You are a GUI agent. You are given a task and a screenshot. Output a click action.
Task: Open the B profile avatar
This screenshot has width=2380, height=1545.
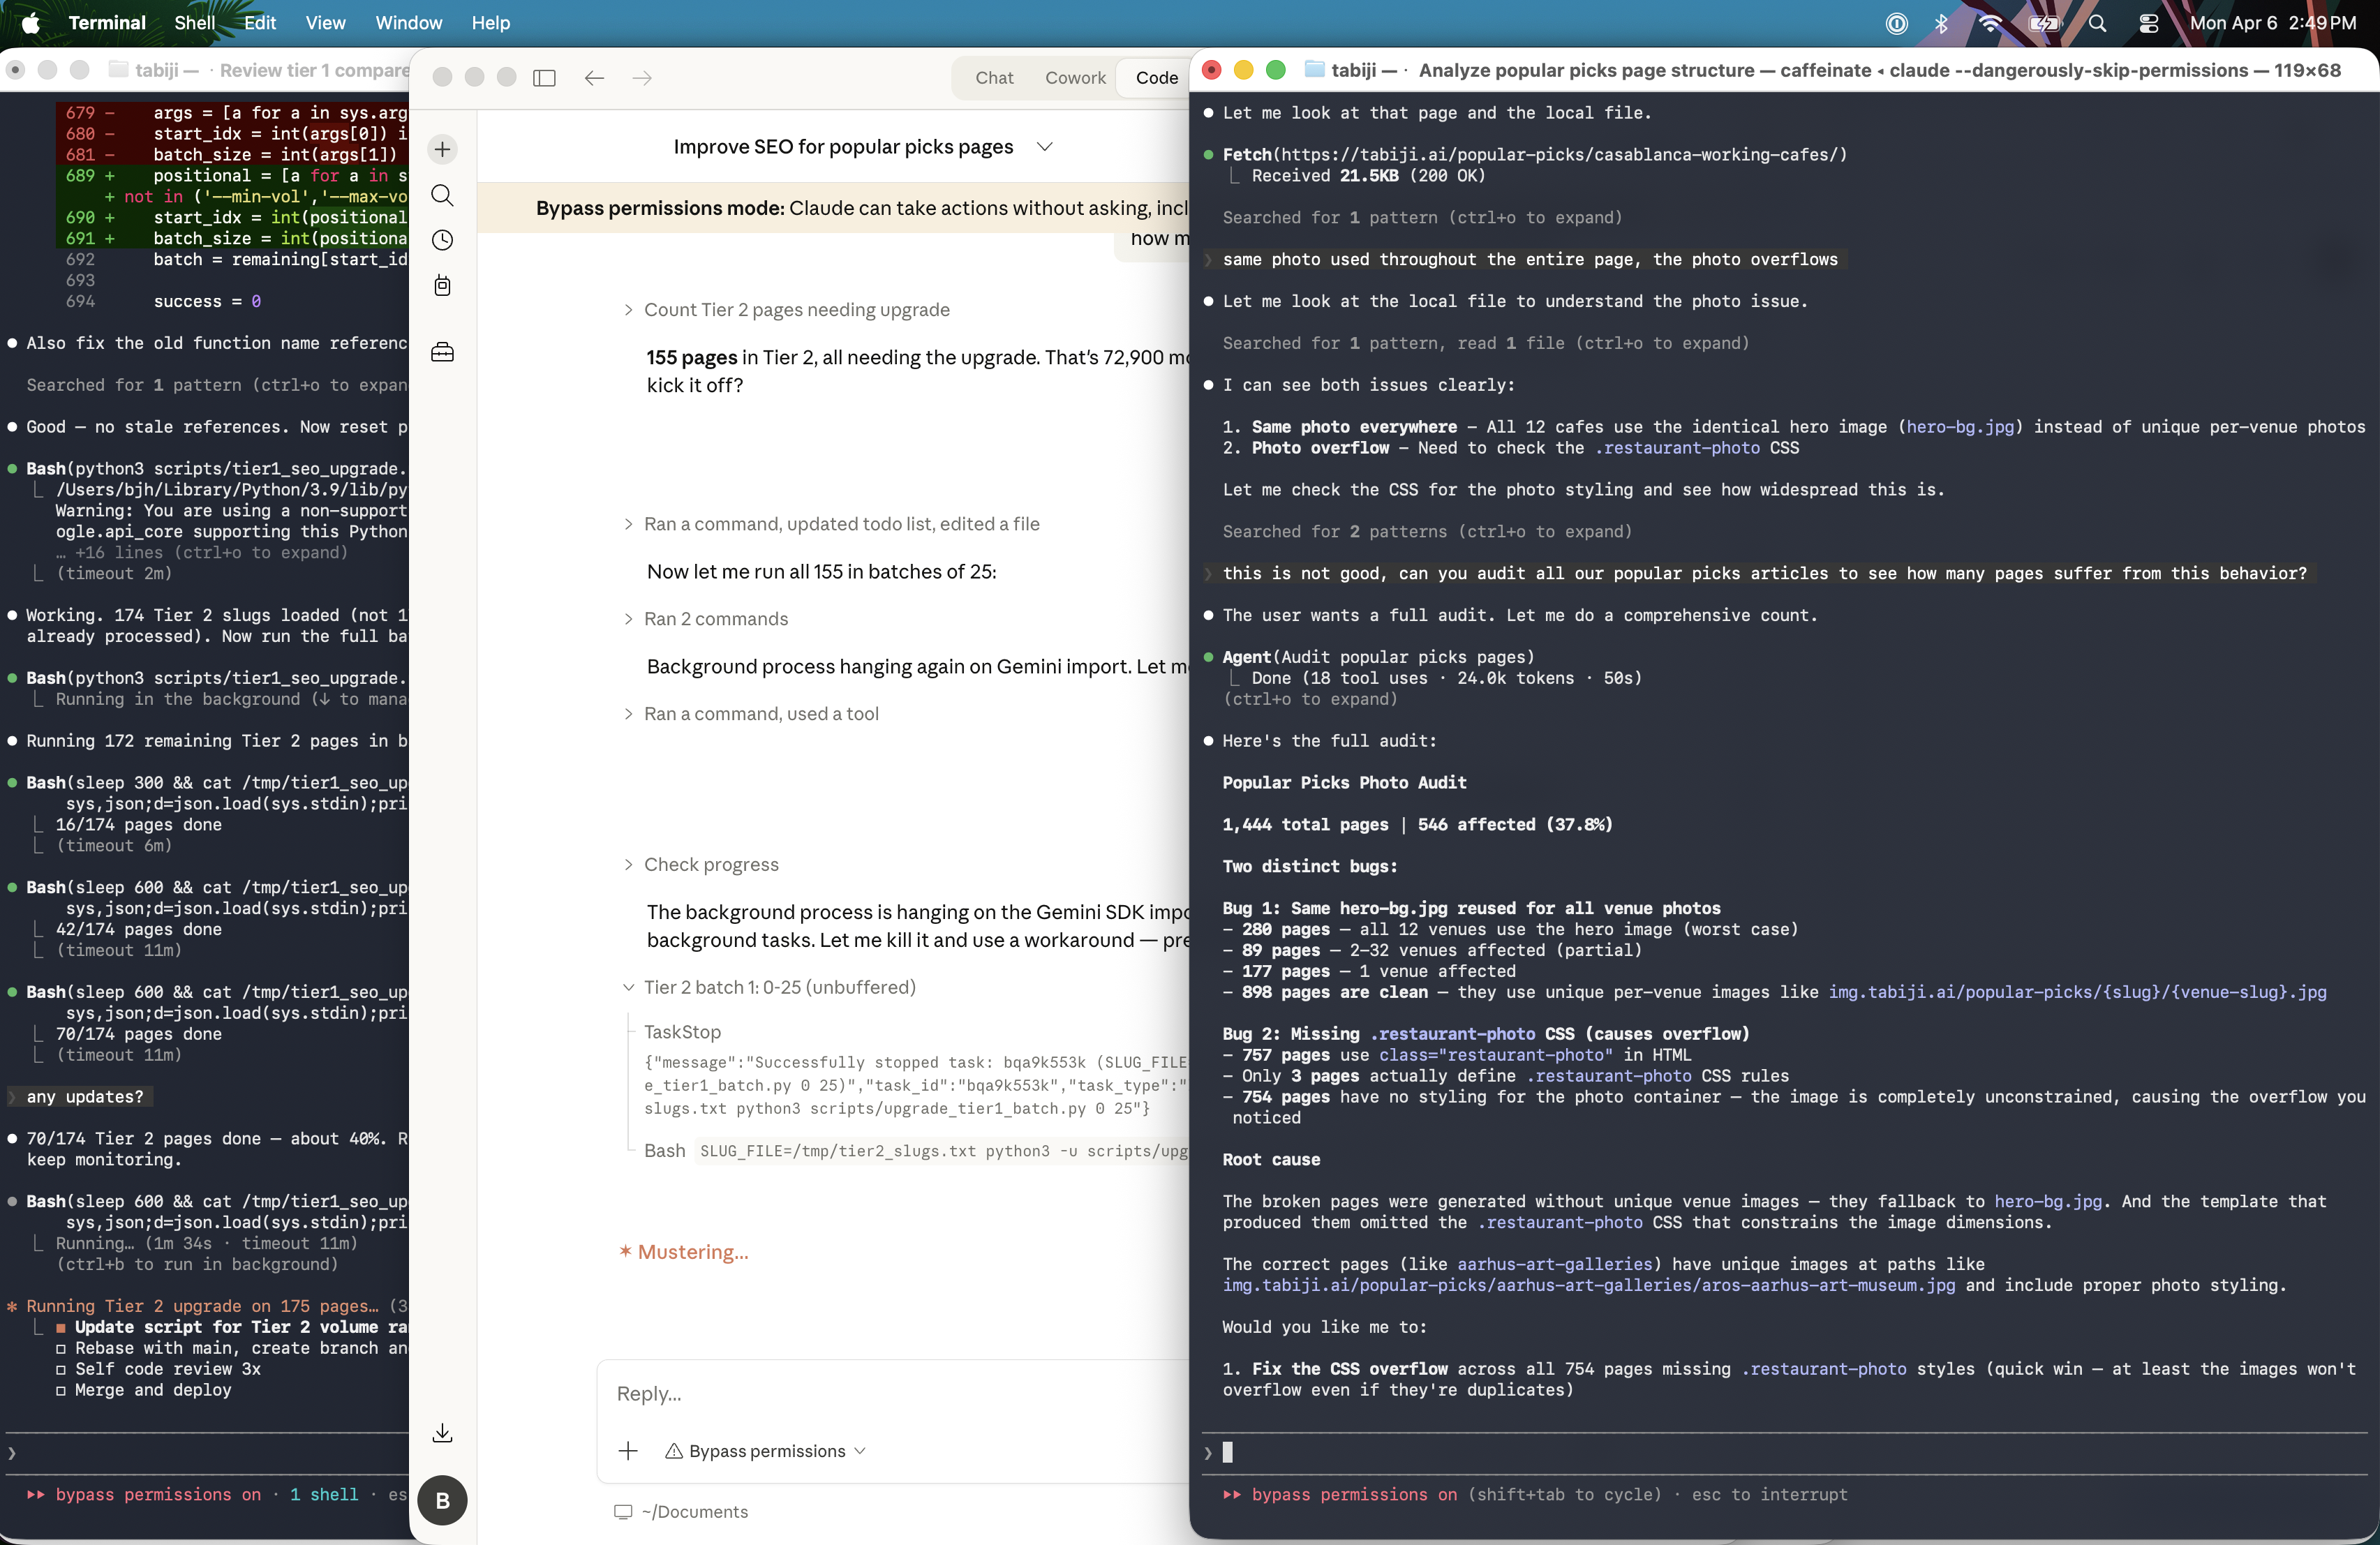[x=442, y=1500]
